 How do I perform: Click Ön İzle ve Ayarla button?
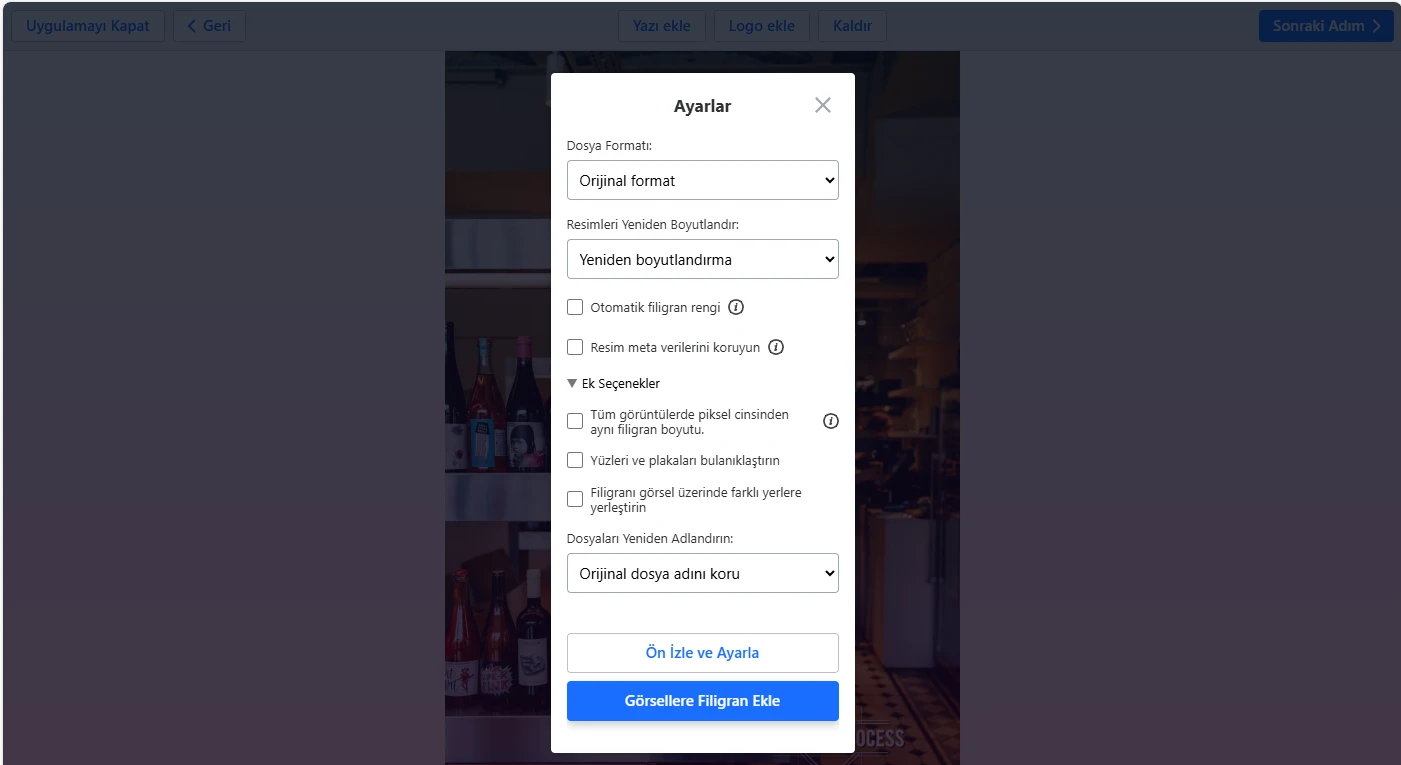click(x=703, y=652)
